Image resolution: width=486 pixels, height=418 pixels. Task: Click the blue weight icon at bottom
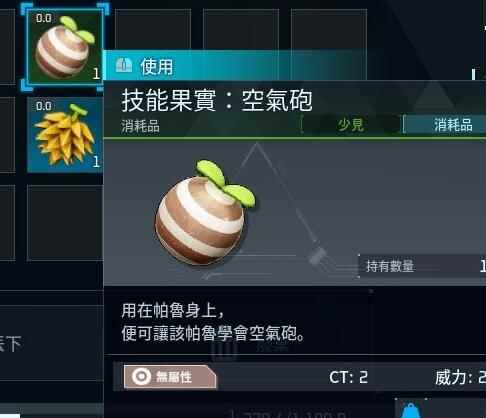point(411,410)
